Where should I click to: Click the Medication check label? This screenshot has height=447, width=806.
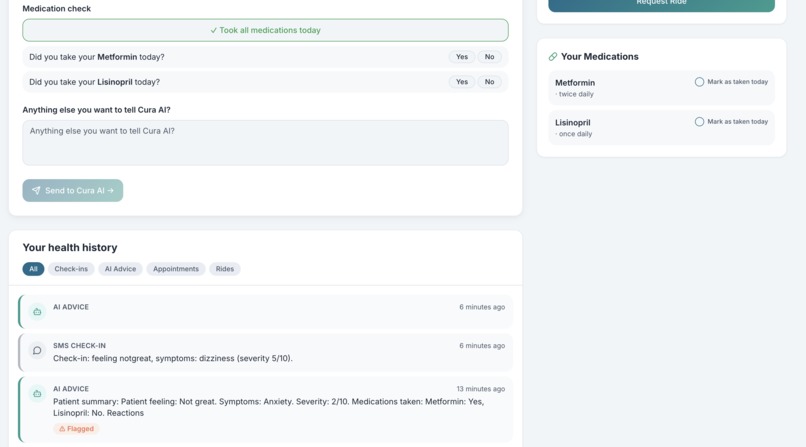pyautogui.click(x=57, y=9)
